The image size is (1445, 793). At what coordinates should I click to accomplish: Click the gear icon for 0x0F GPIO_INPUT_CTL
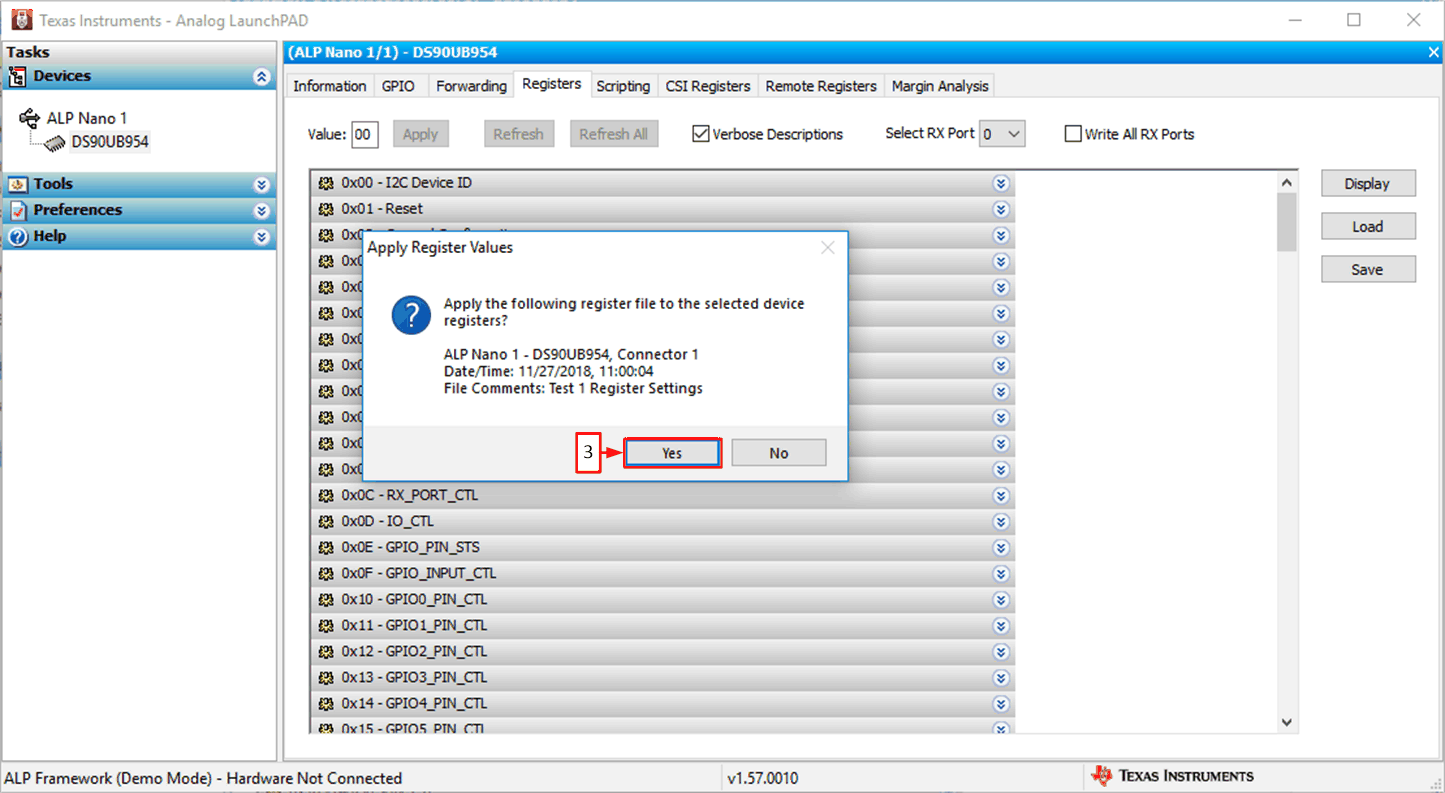(325, 573)
